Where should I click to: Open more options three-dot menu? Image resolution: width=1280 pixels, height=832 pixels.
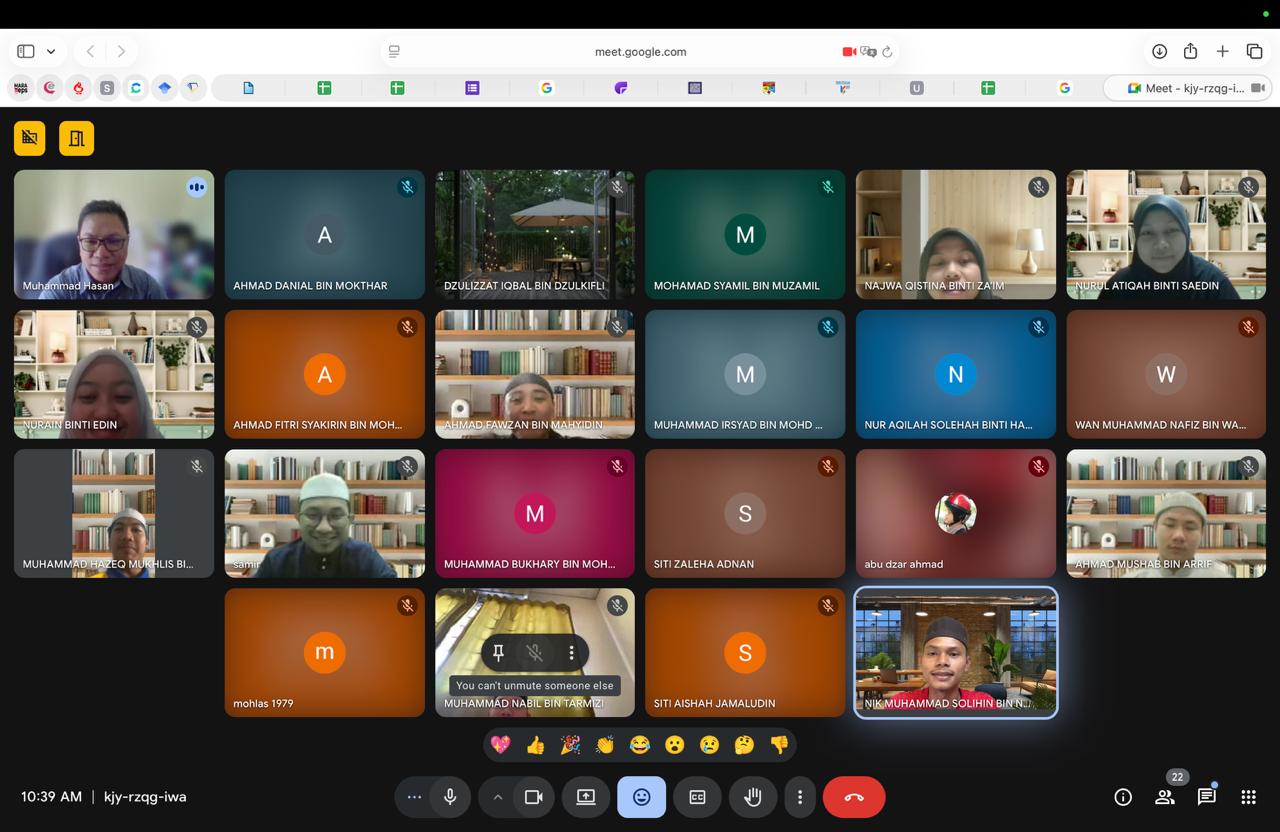pos(799,797)
